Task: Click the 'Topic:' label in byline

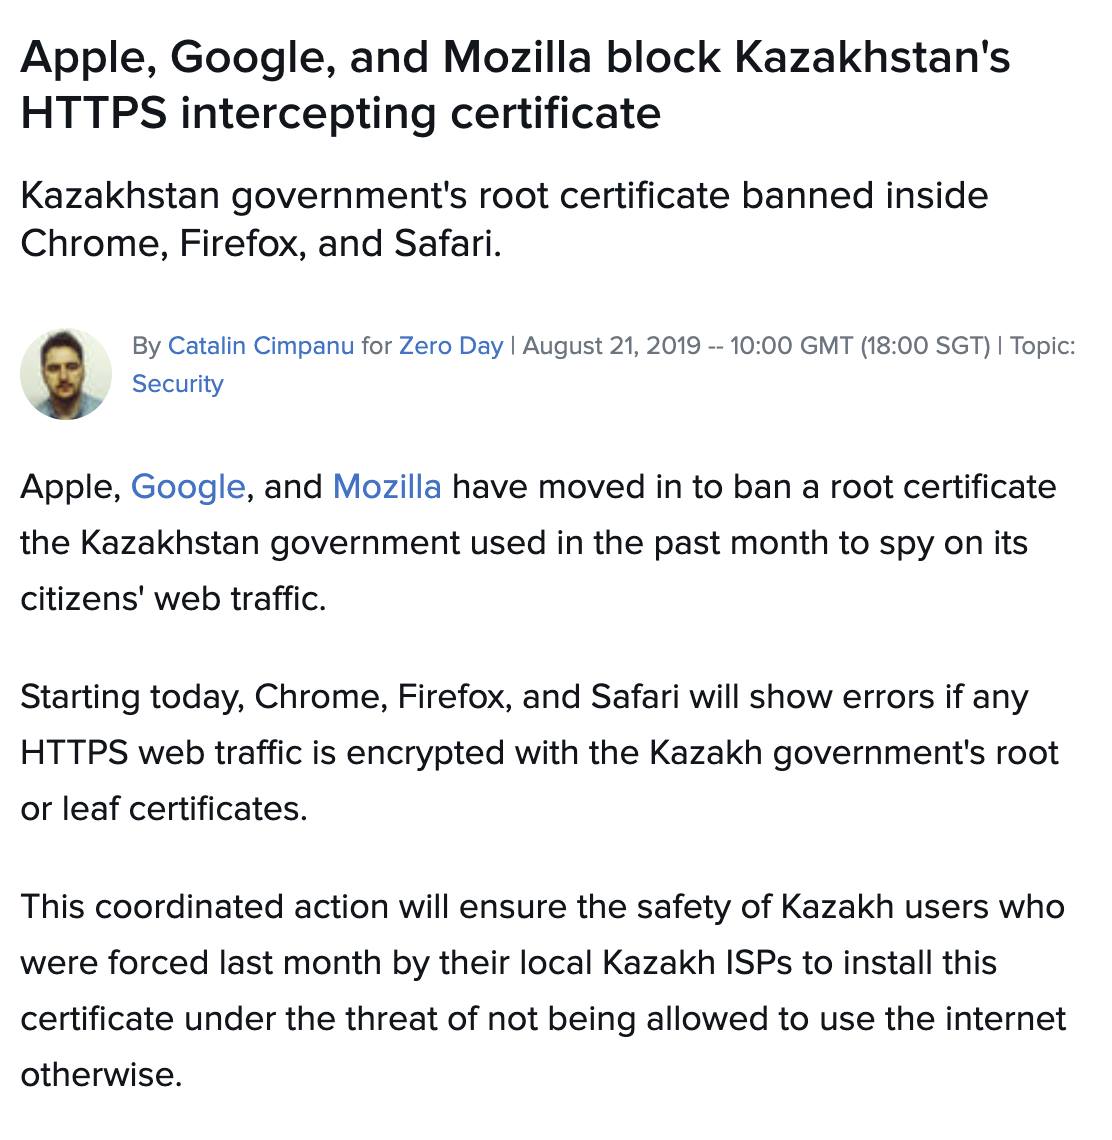Action: point(1042,345)
